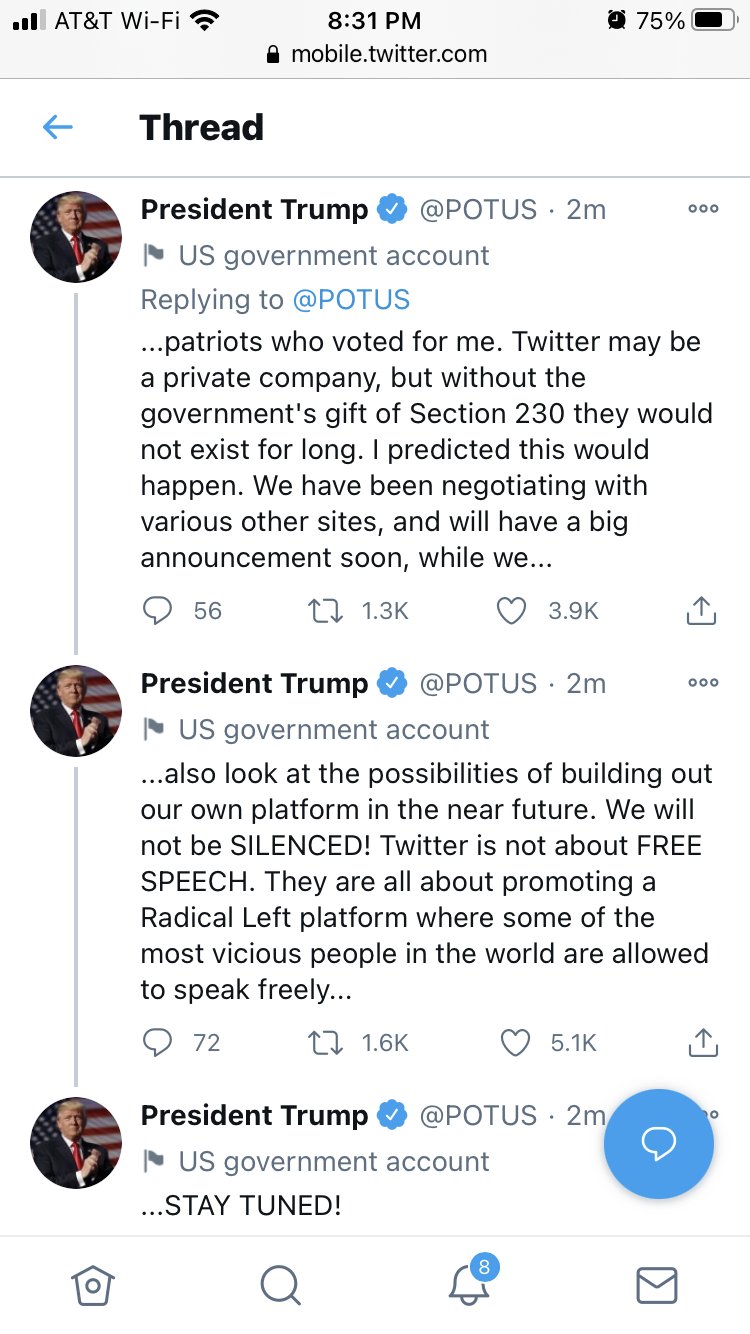Share the SILENCED tweet
Viewport: 750px width, 1334px height.
click(x=702, y=1043)
